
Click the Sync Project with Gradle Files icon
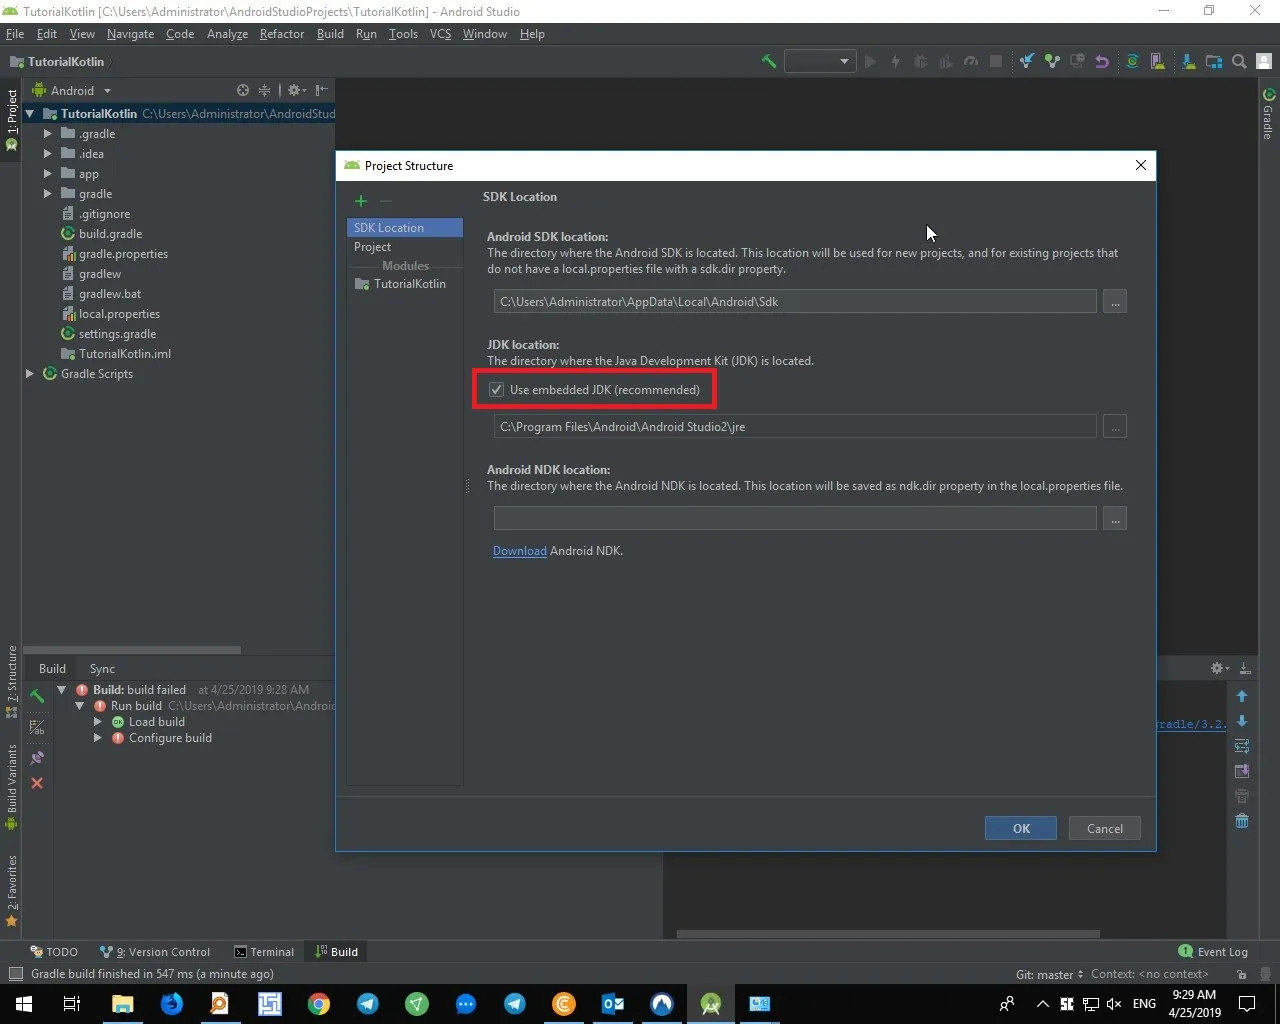tap(1132, 62)
